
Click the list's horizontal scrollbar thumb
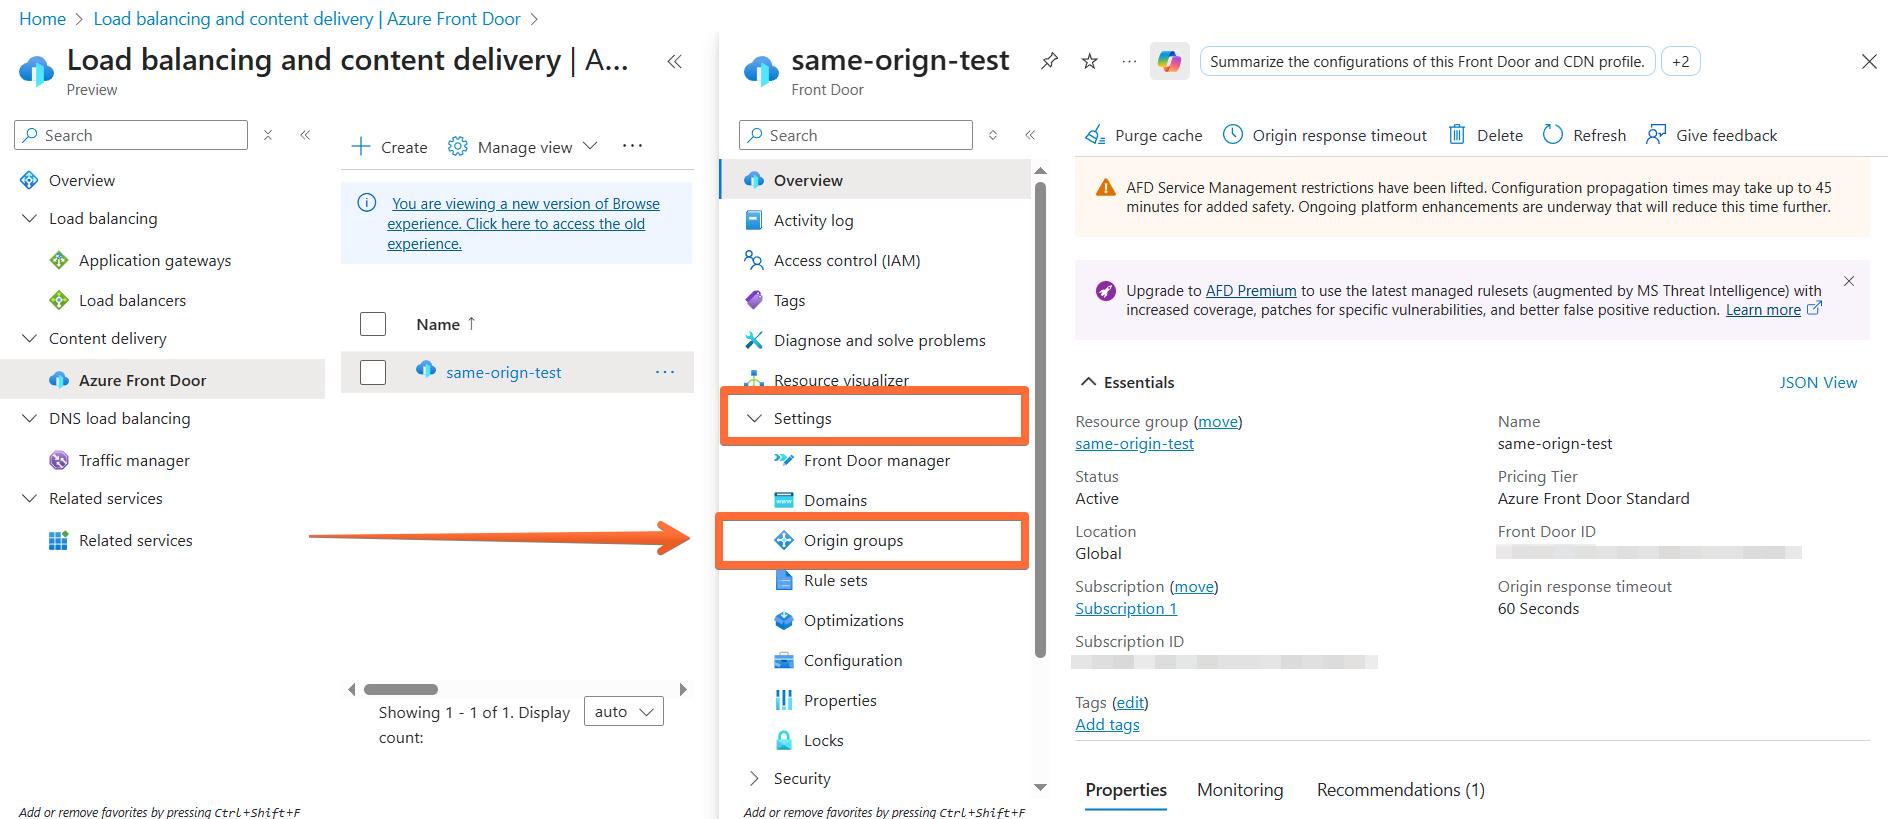coord(401,689)
